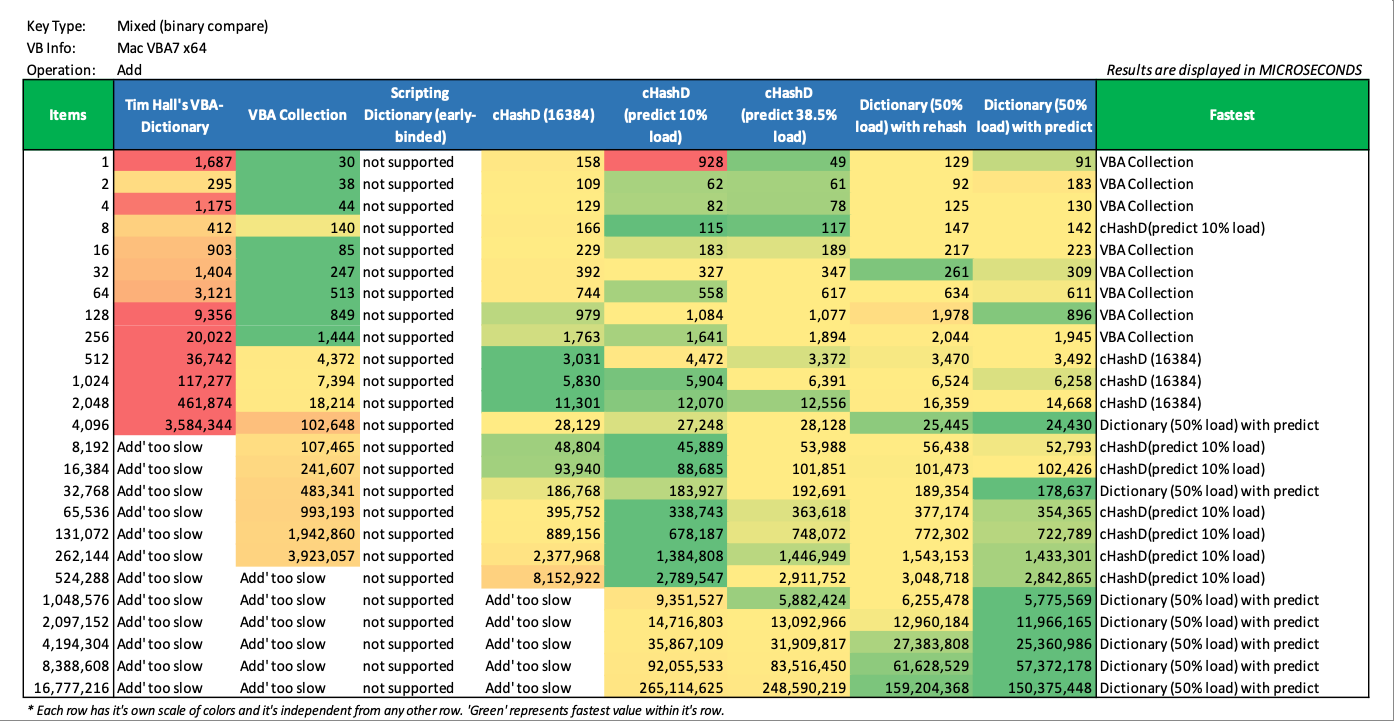Screen dimensions: 1394x722
Task: Select the cHashD (predict 38.5% load) header
Action: (x=789, y=115)
